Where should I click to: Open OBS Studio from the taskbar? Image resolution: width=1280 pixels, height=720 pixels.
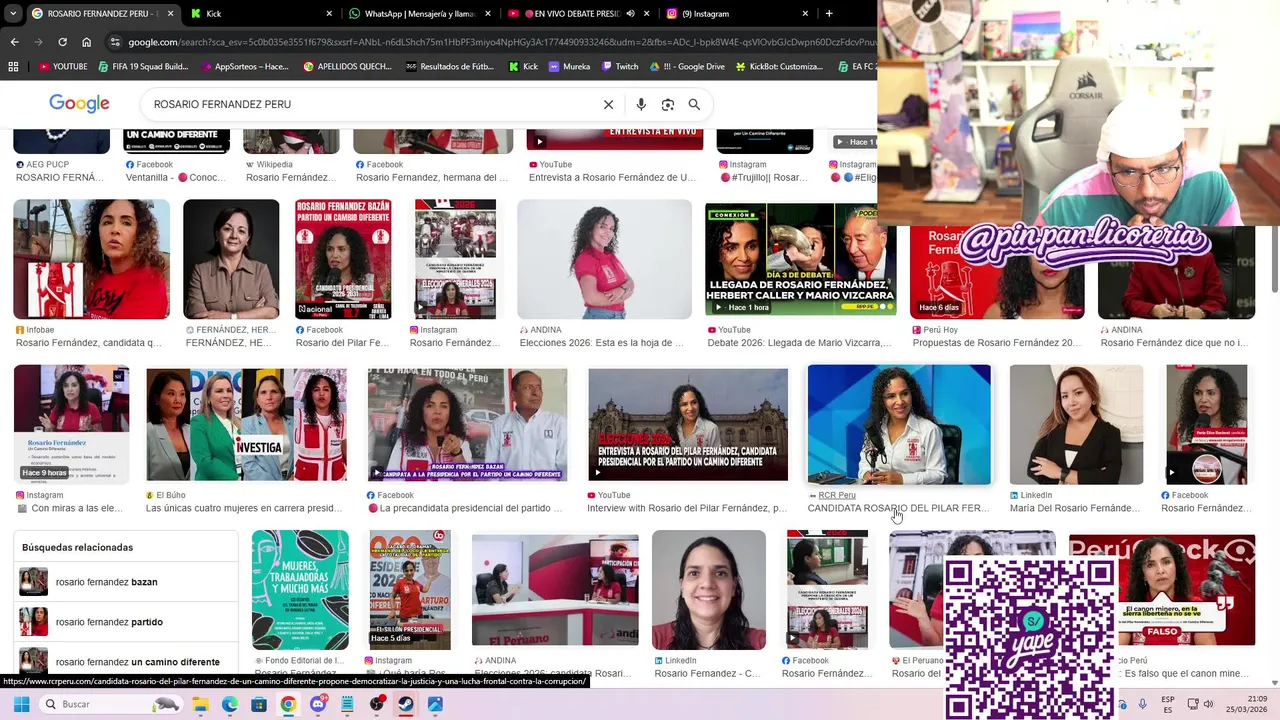(x=377, y=704)
